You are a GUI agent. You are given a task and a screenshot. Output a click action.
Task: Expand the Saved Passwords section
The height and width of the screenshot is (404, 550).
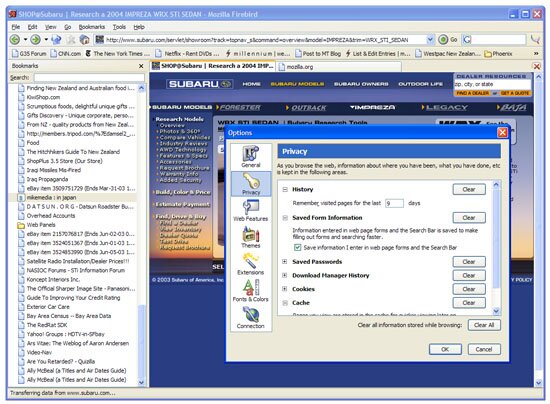coord(285,262)
